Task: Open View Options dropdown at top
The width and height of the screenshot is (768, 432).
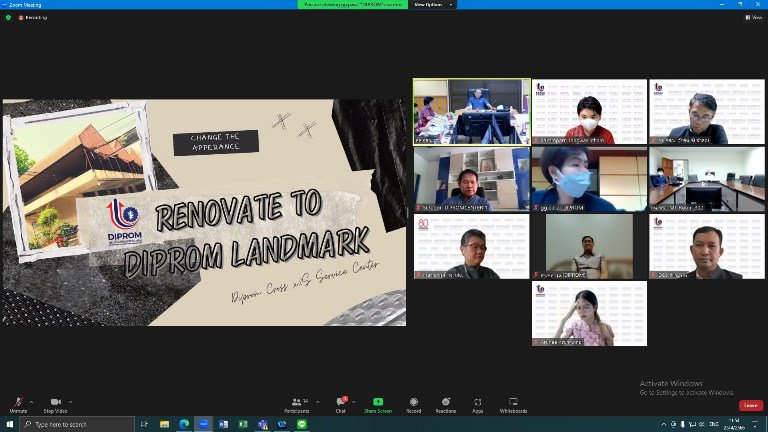Action: point(433,4)
